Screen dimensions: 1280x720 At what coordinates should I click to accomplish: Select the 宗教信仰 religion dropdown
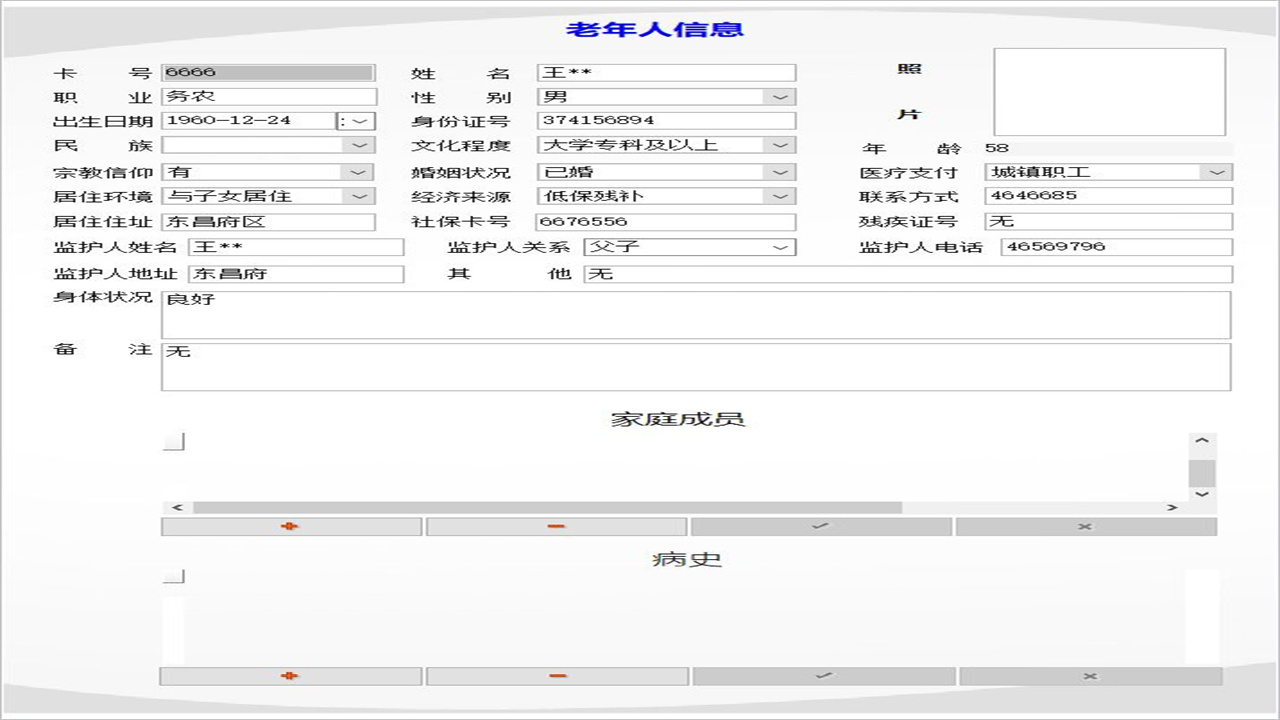tap(360, 171)
